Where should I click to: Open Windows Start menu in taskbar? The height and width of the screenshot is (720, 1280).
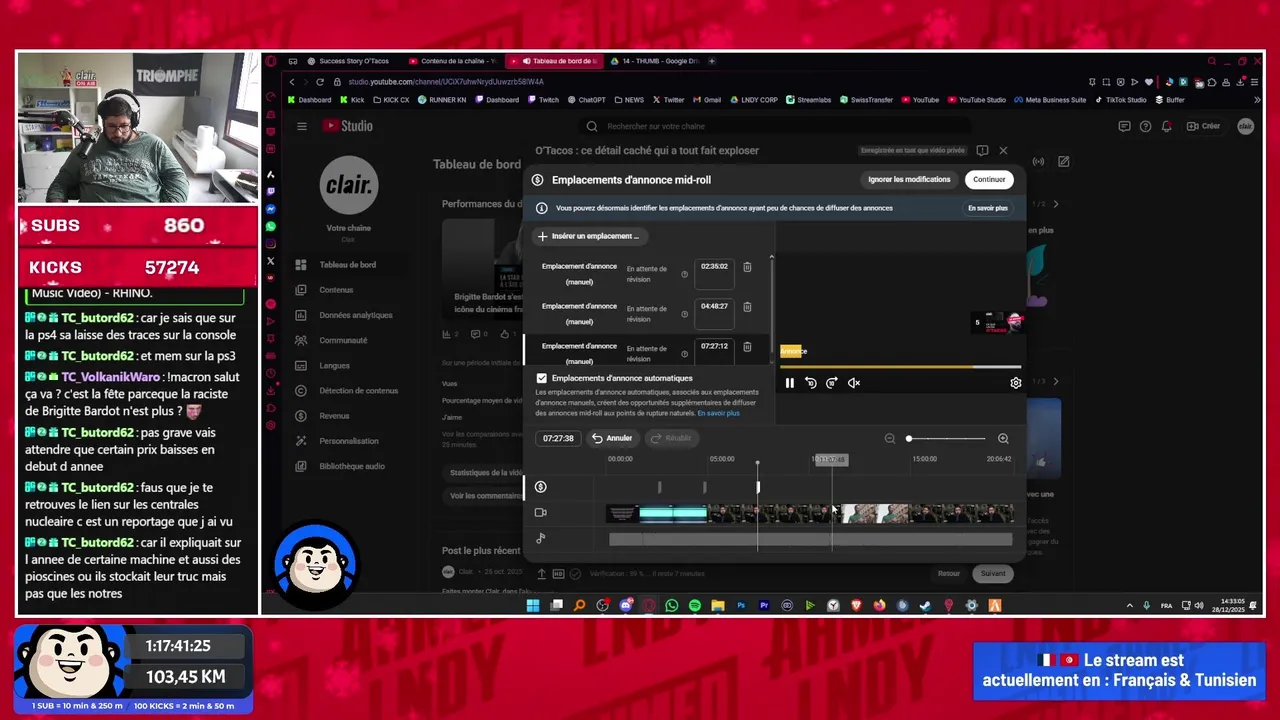(533, 605)
